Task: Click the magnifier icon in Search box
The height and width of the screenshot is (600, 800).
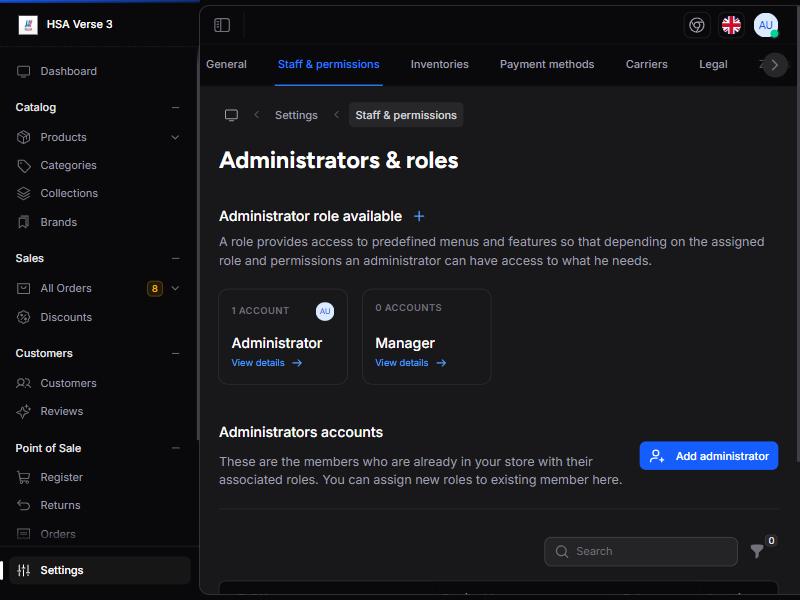Action: pyautogui.click(x=562, y=552)
